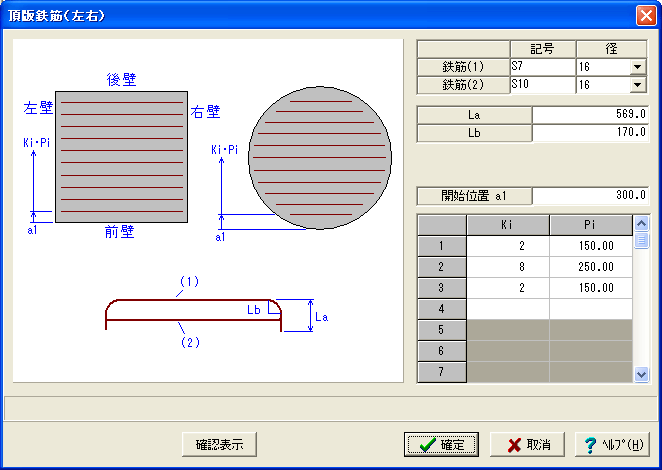Close the 頂版鉄筋(左右) dialog

click(646, 16)
